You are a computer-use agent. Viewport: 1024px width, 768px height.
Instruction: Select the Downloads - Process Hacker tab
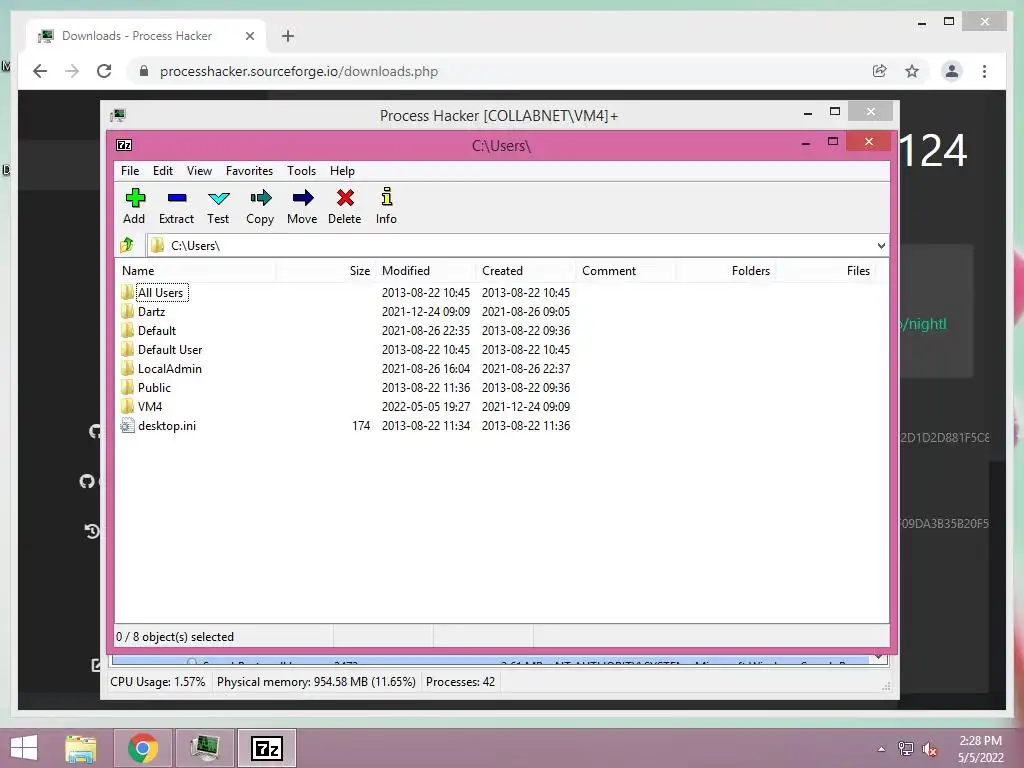click(146, 36)
